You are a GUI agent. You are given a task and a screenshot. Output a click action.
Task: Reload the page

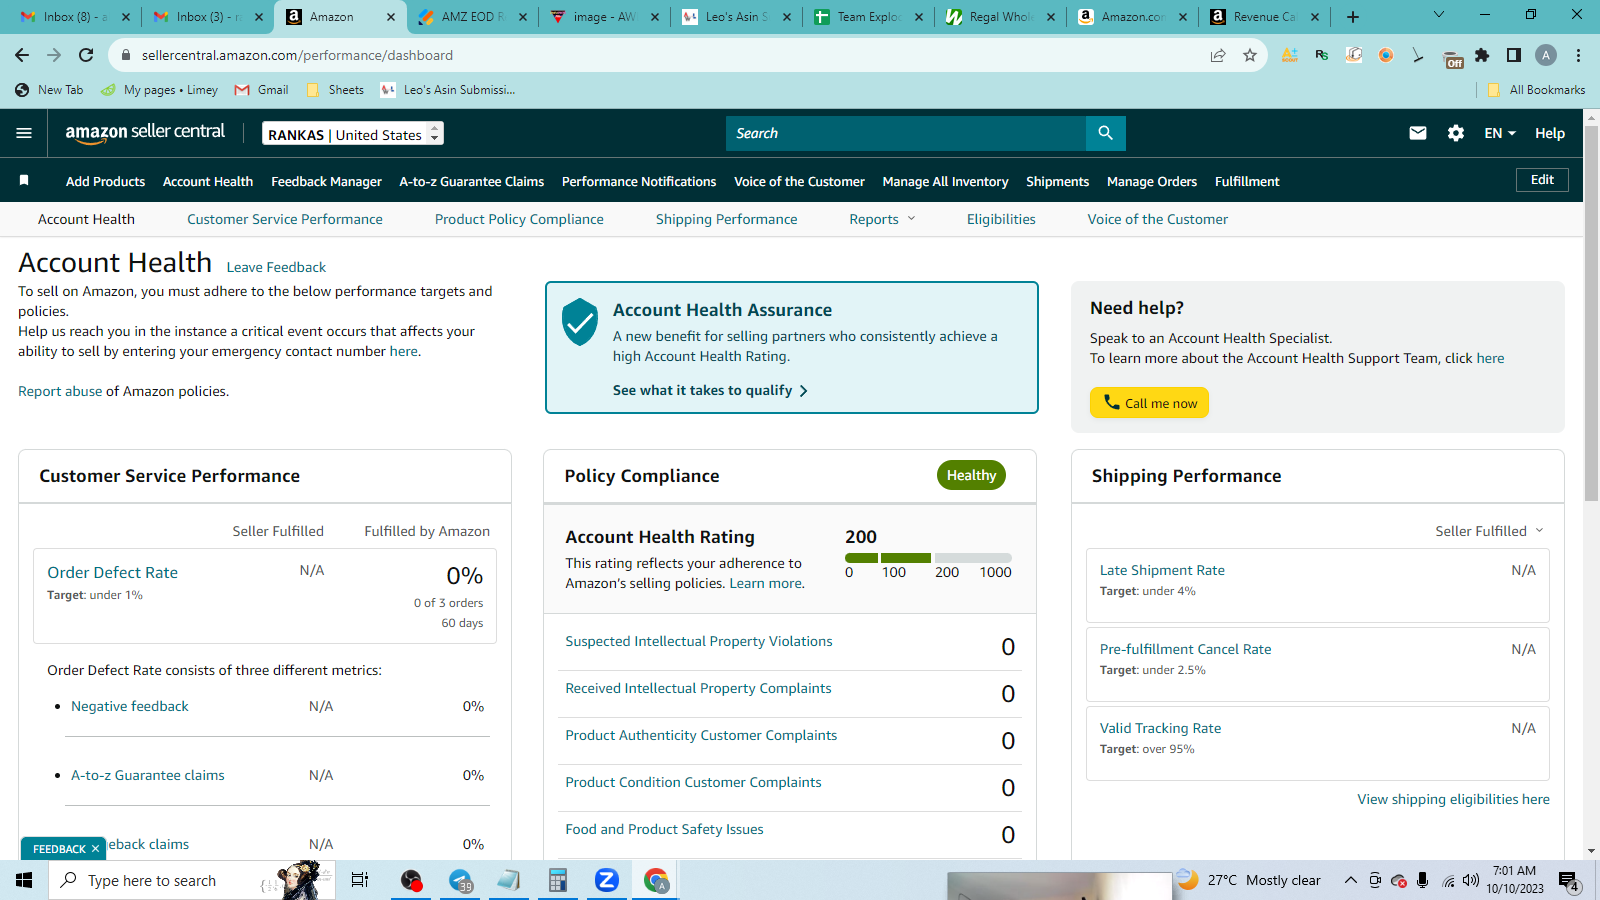click(86, 55)
